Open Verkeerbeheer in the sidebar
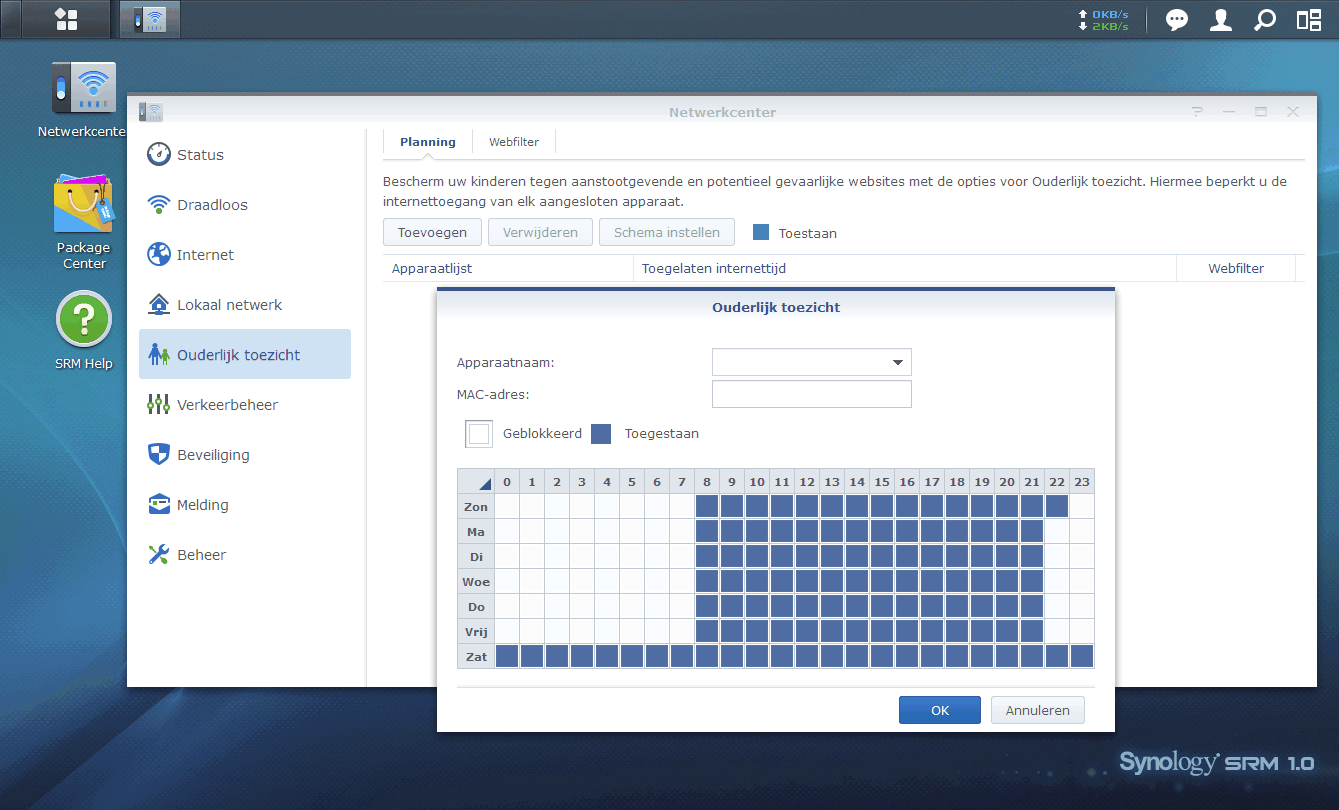Image resolution: width=1339 pixels, height=810 pixels. (x=227, y=405)
